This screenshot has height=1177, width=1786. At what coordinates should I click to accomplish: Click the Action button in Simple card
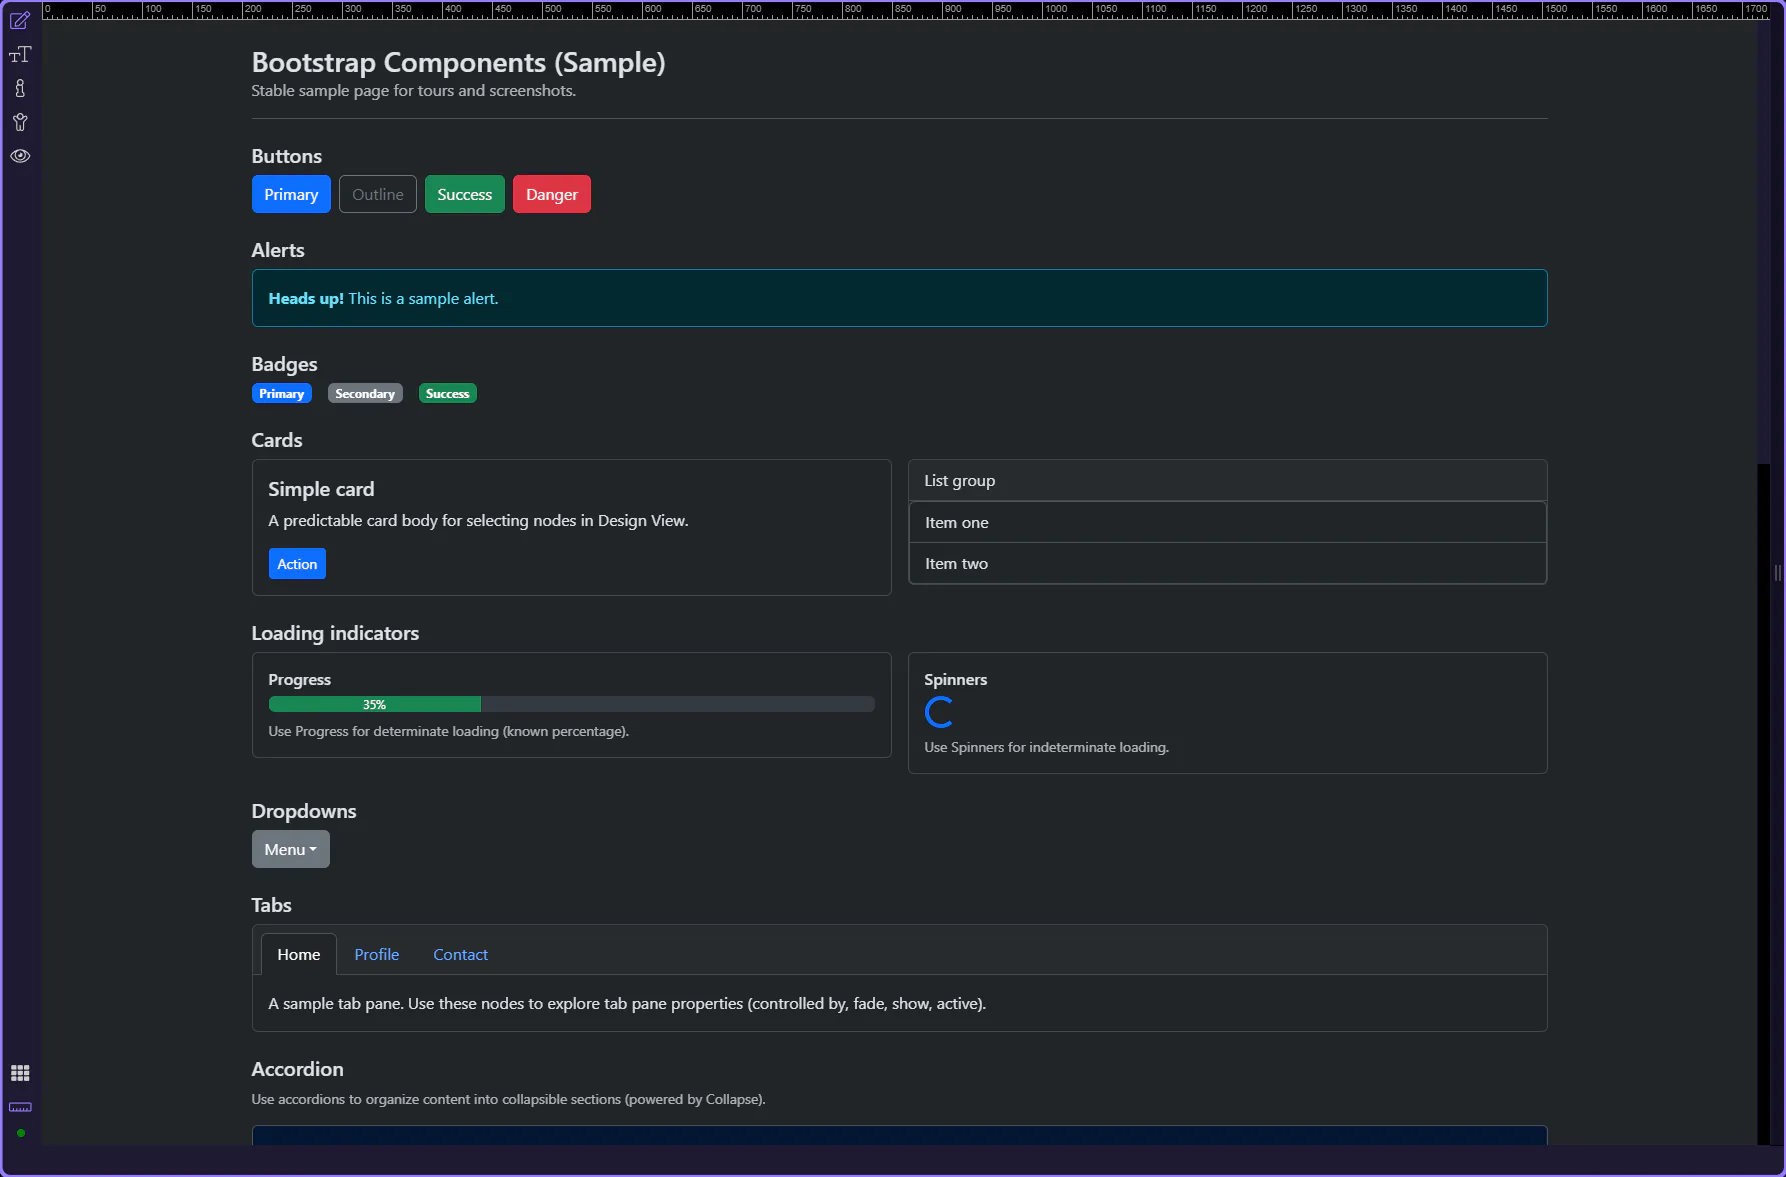297,564
